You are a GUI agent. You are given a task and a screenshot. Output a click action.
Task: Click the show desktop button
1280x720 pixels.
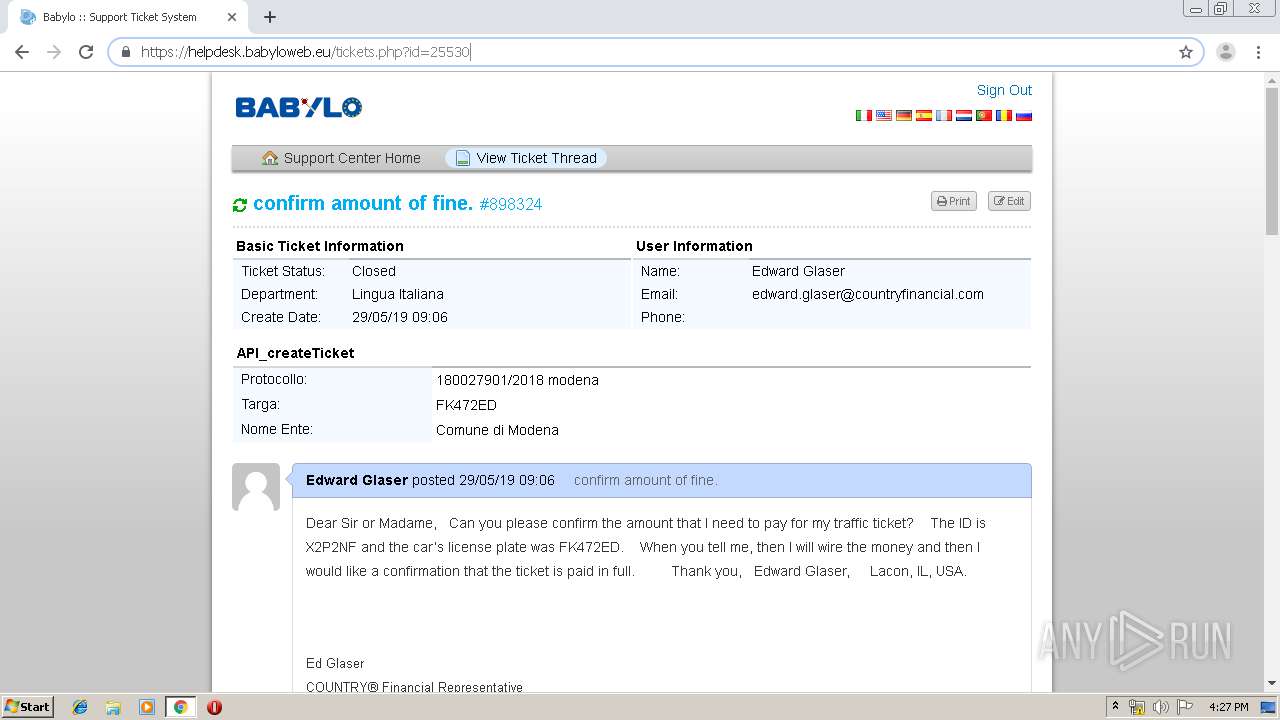tap(1268, 707)
